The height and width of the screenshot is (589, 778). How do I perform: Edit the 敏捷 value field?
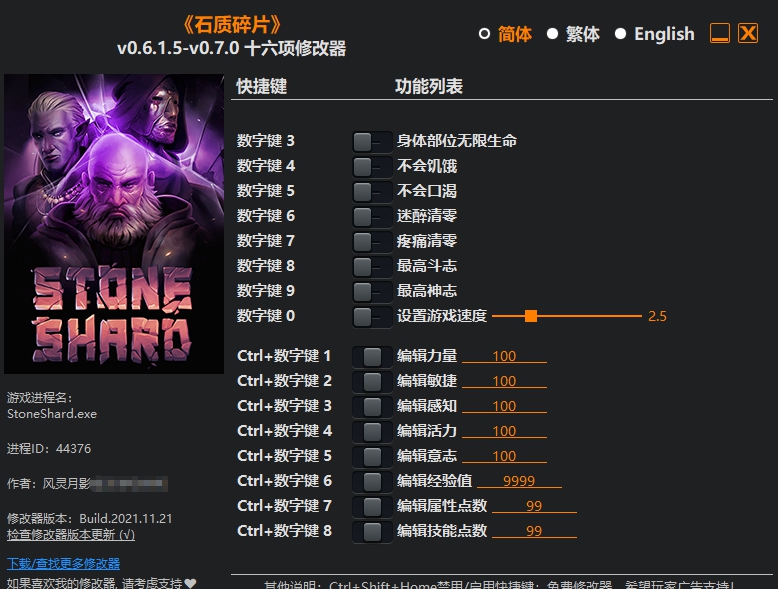point(504,381)
